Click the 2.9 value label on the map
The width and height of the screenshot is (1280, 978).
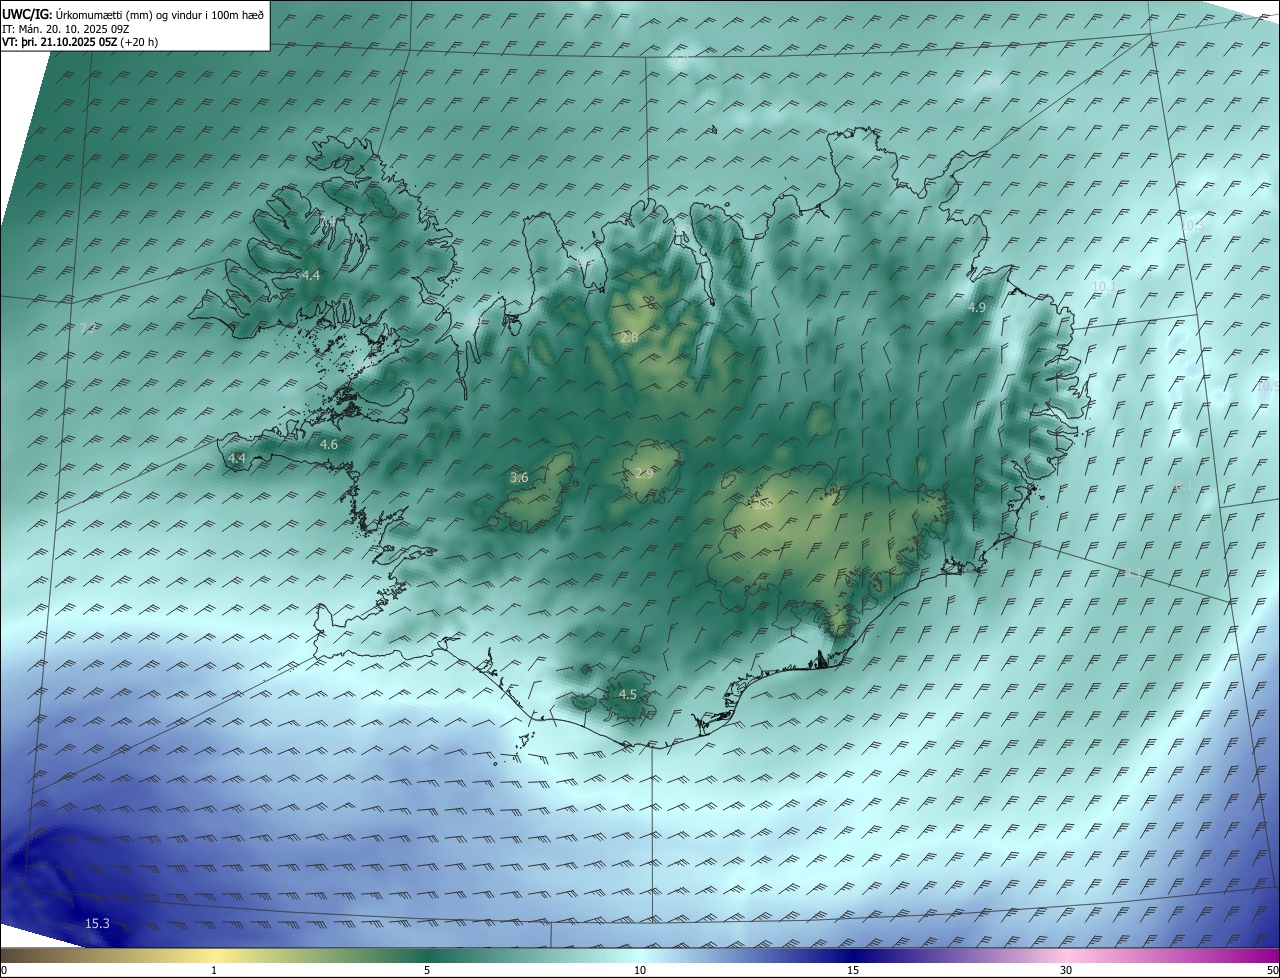tap(643, 473)
